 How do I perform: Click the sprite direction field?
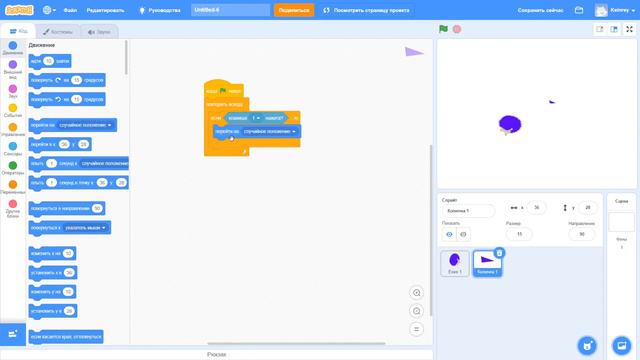click(x=582, y=234)
